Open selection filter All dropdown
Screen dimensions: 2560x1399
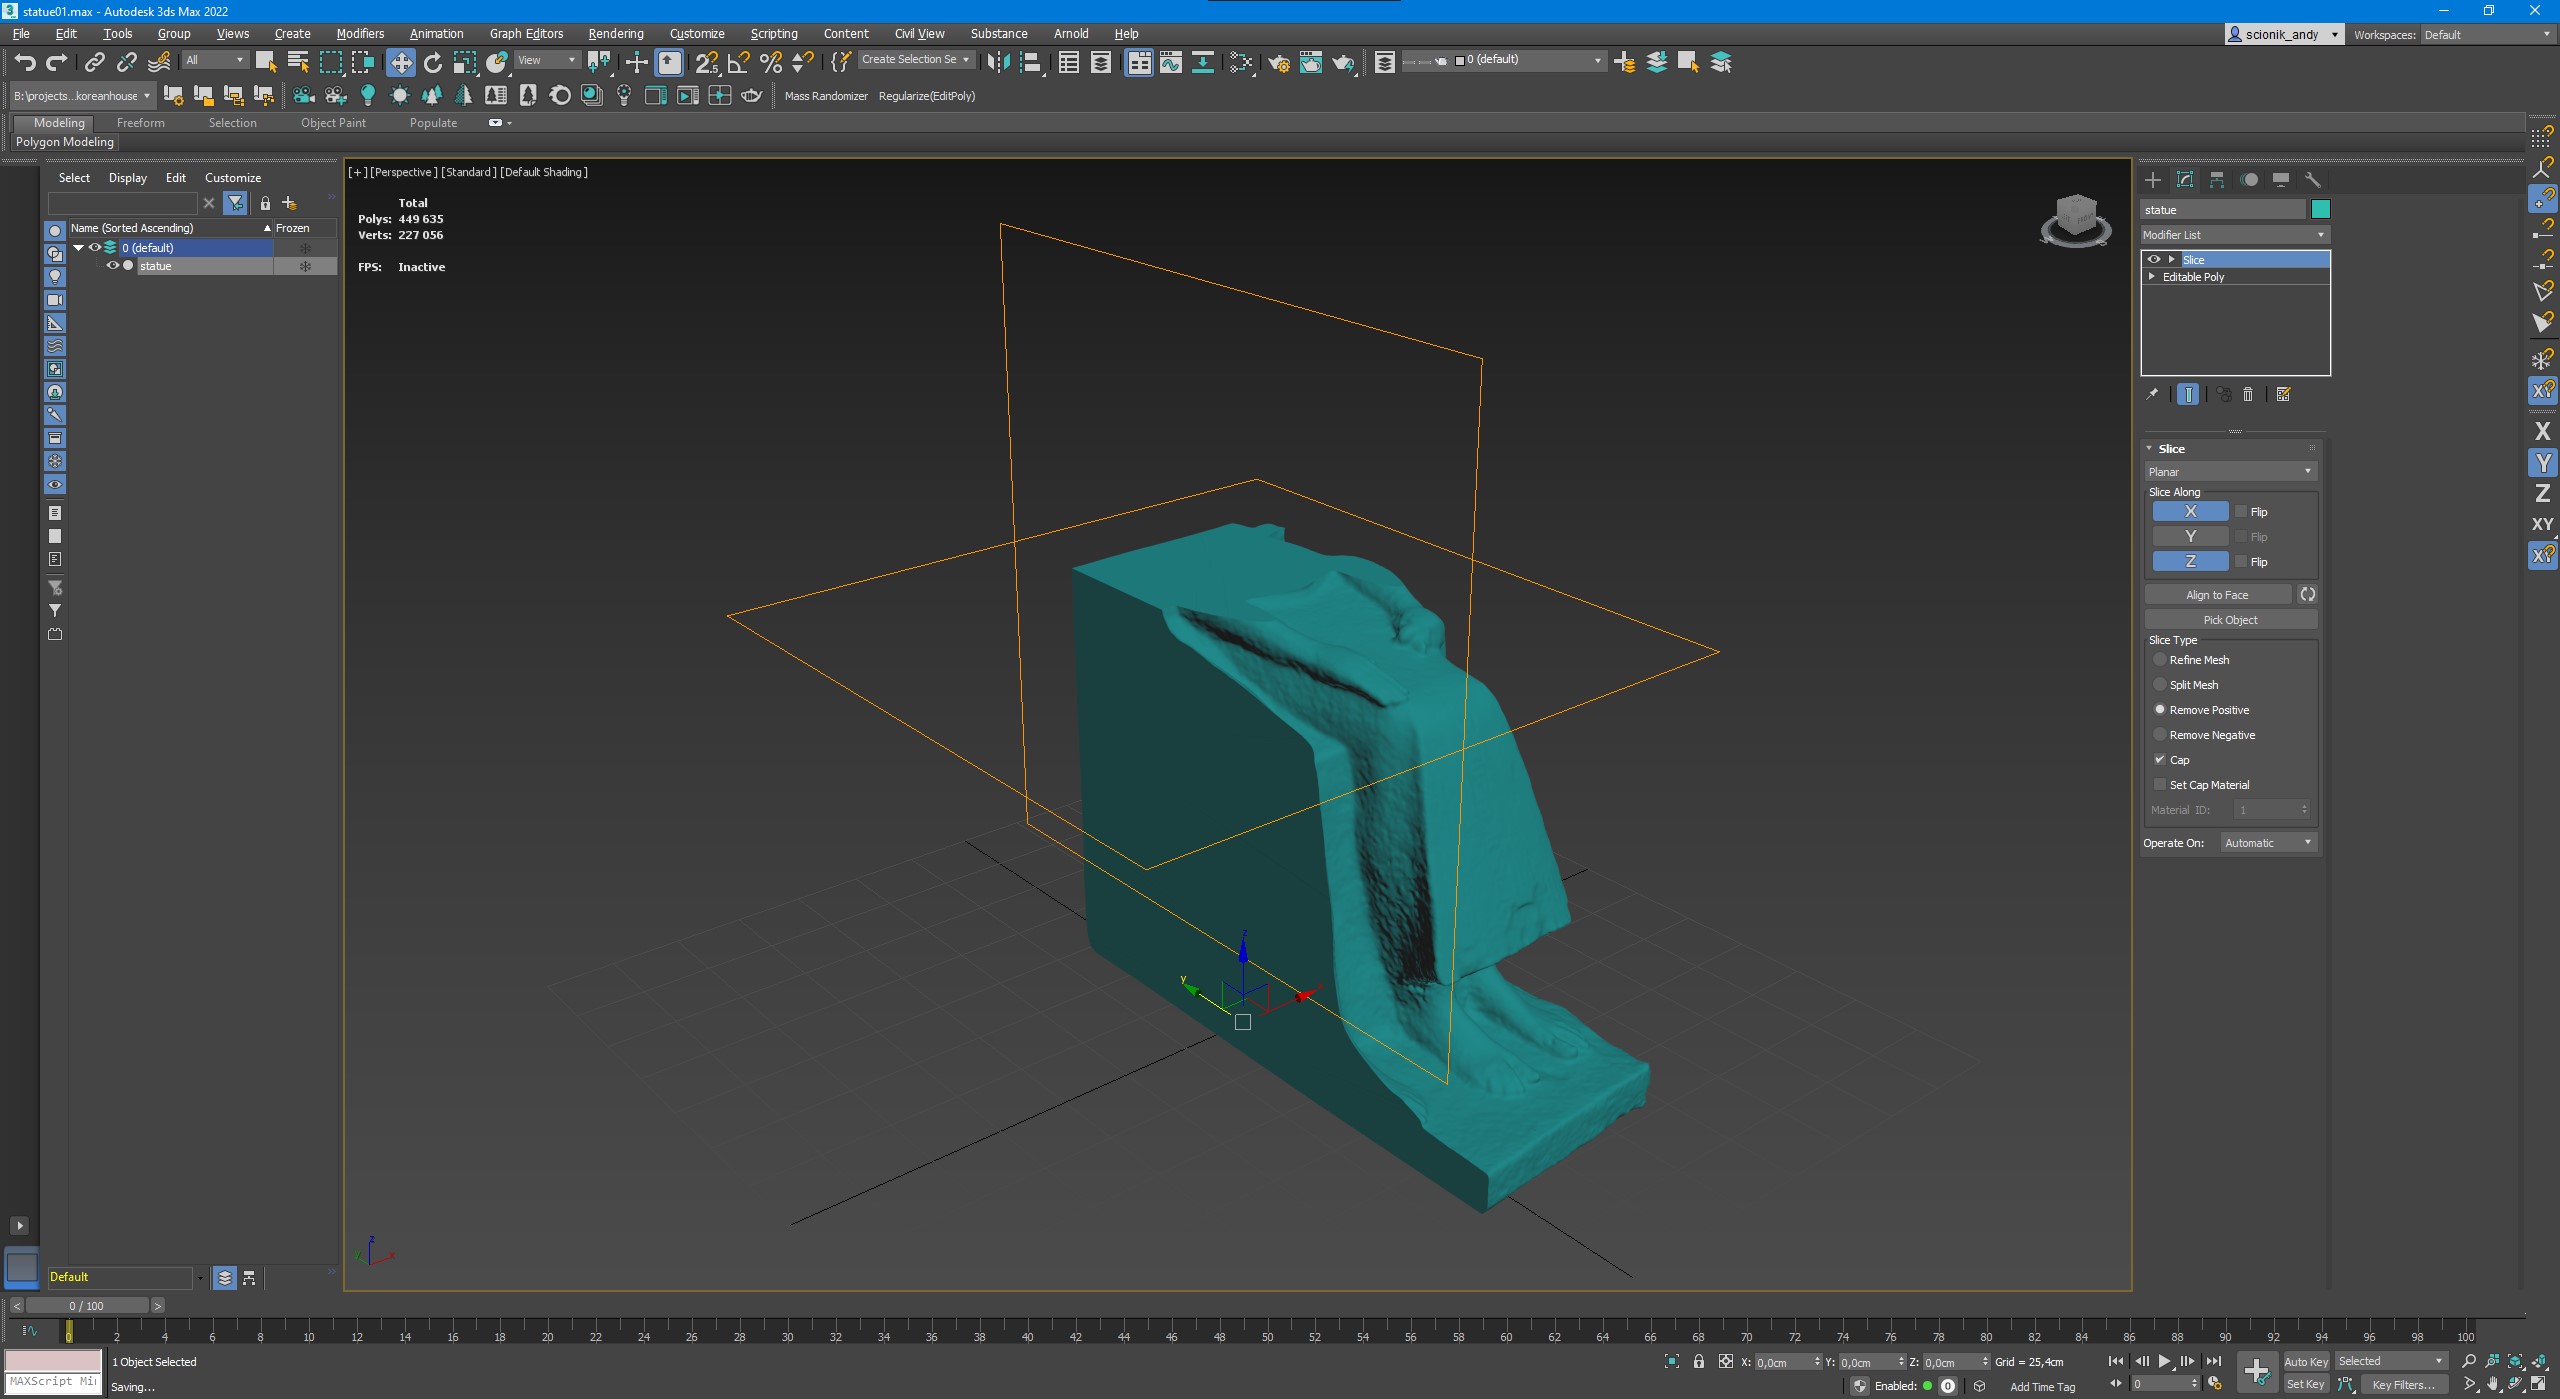[x=215, y=60]
